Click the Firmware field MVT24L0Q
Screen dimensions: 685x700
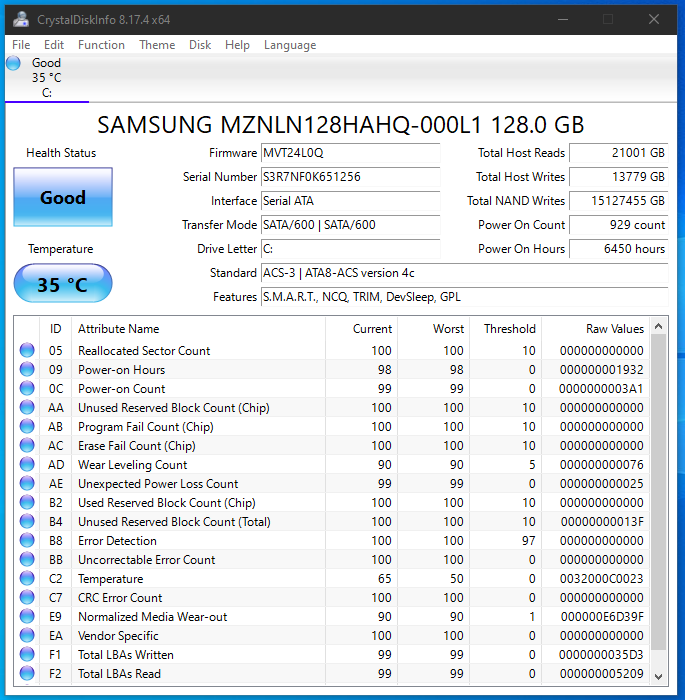point(351,153)
